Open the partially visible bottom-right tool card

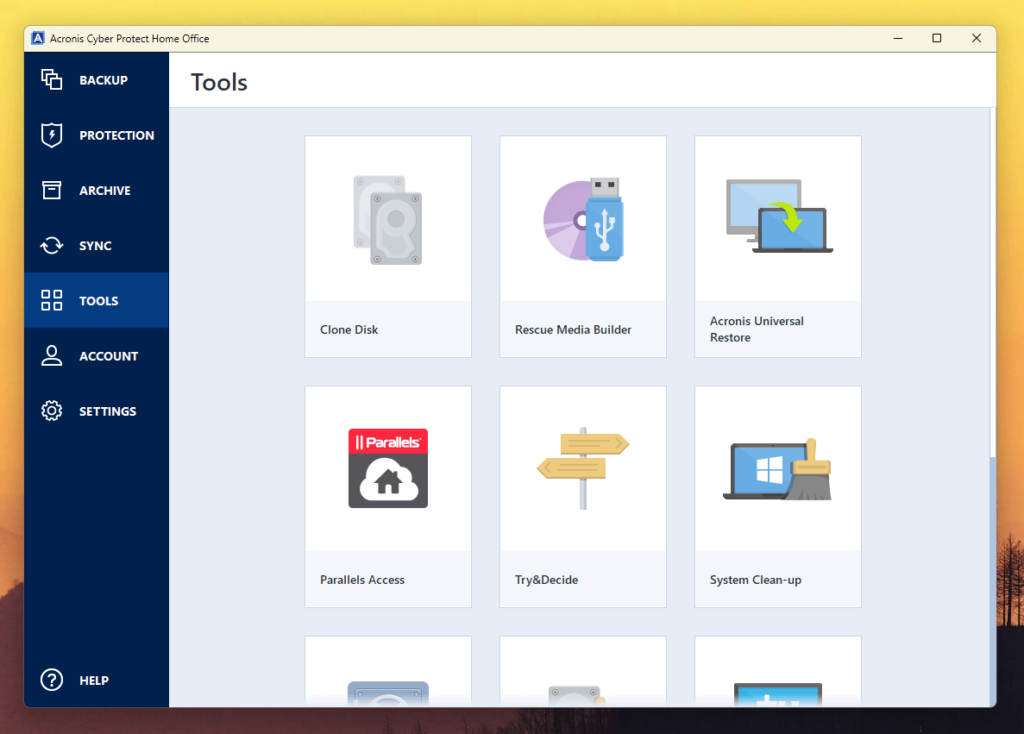778,671
